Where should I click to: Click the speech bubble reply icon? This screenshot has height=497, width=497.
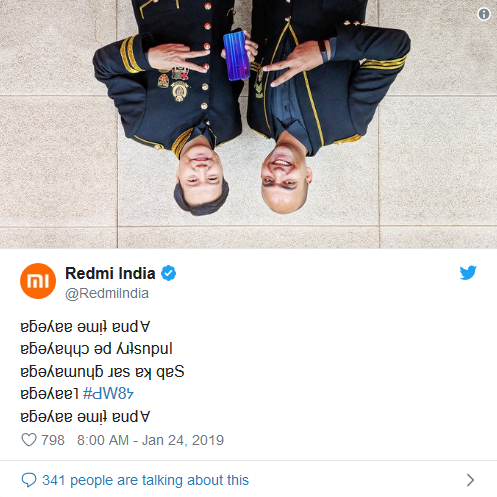click(29, 480)
